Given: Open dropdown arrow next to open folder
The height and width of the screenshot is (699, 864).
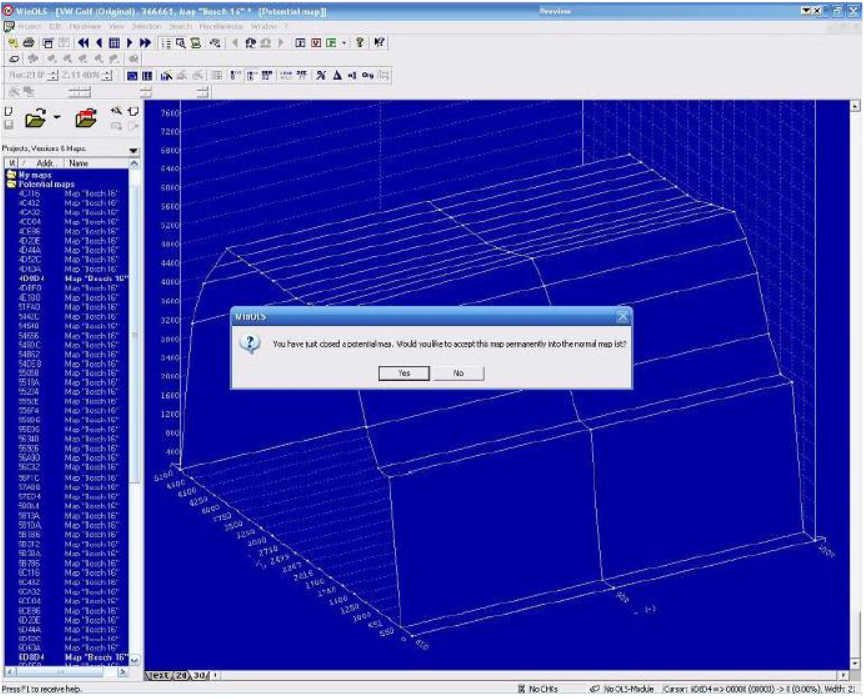Looking at the screenshot, I should (x=57, y=117).
